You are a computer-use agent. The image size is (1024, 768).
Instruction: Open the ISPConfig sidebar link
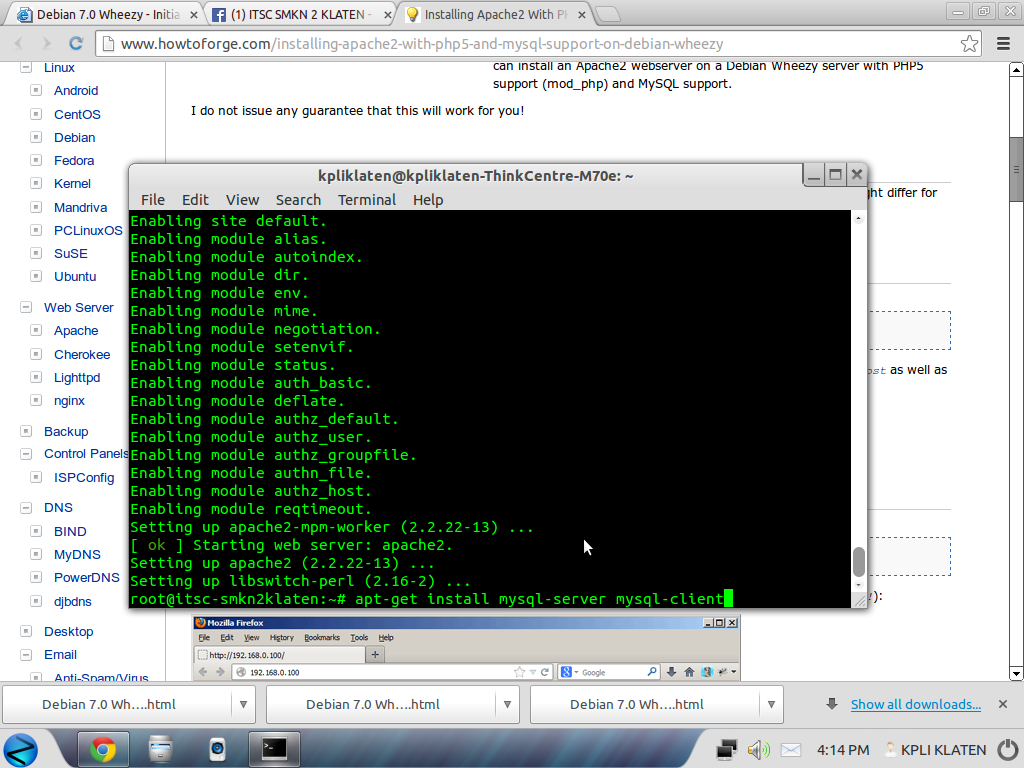(x=84, y=477)
